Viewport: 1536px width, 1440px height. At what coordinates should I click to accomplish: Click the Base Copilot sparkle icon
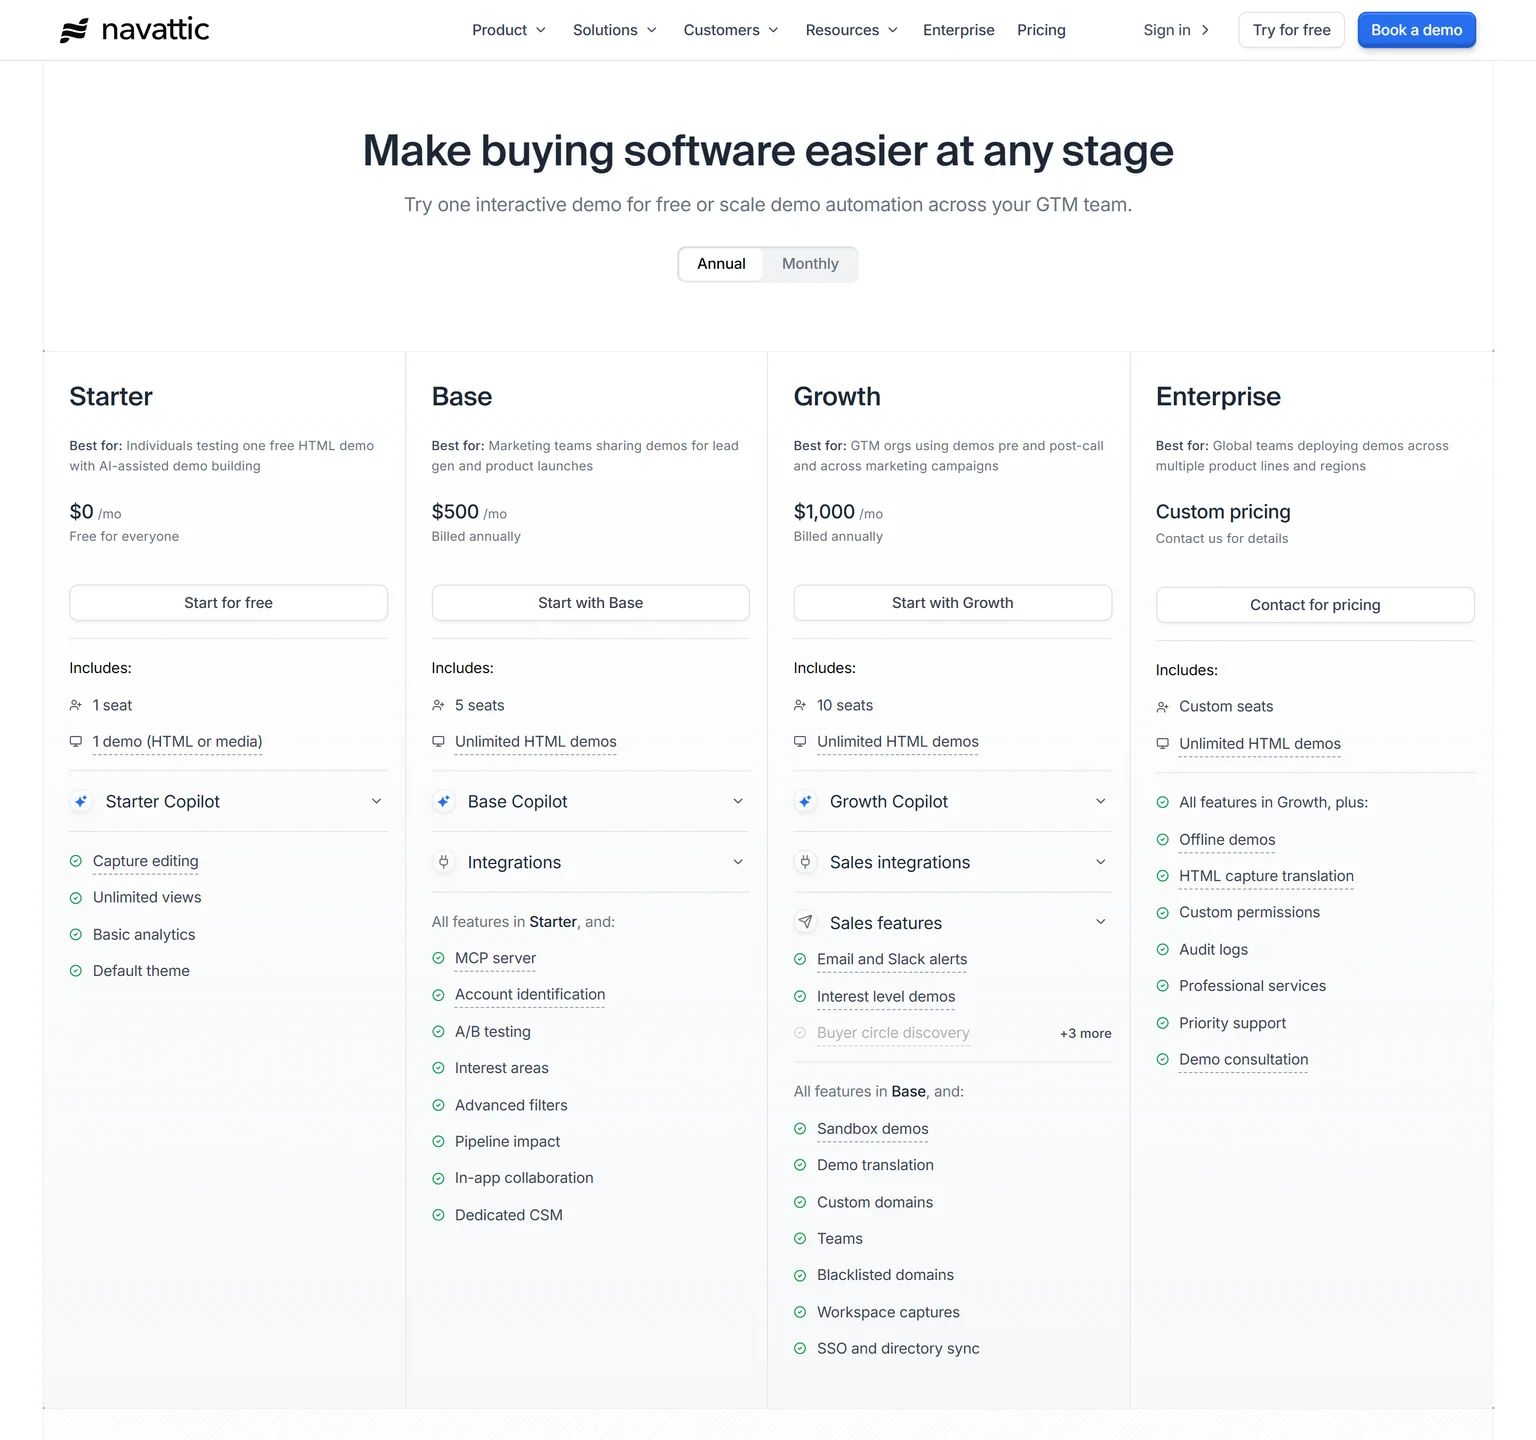(443, 801)
